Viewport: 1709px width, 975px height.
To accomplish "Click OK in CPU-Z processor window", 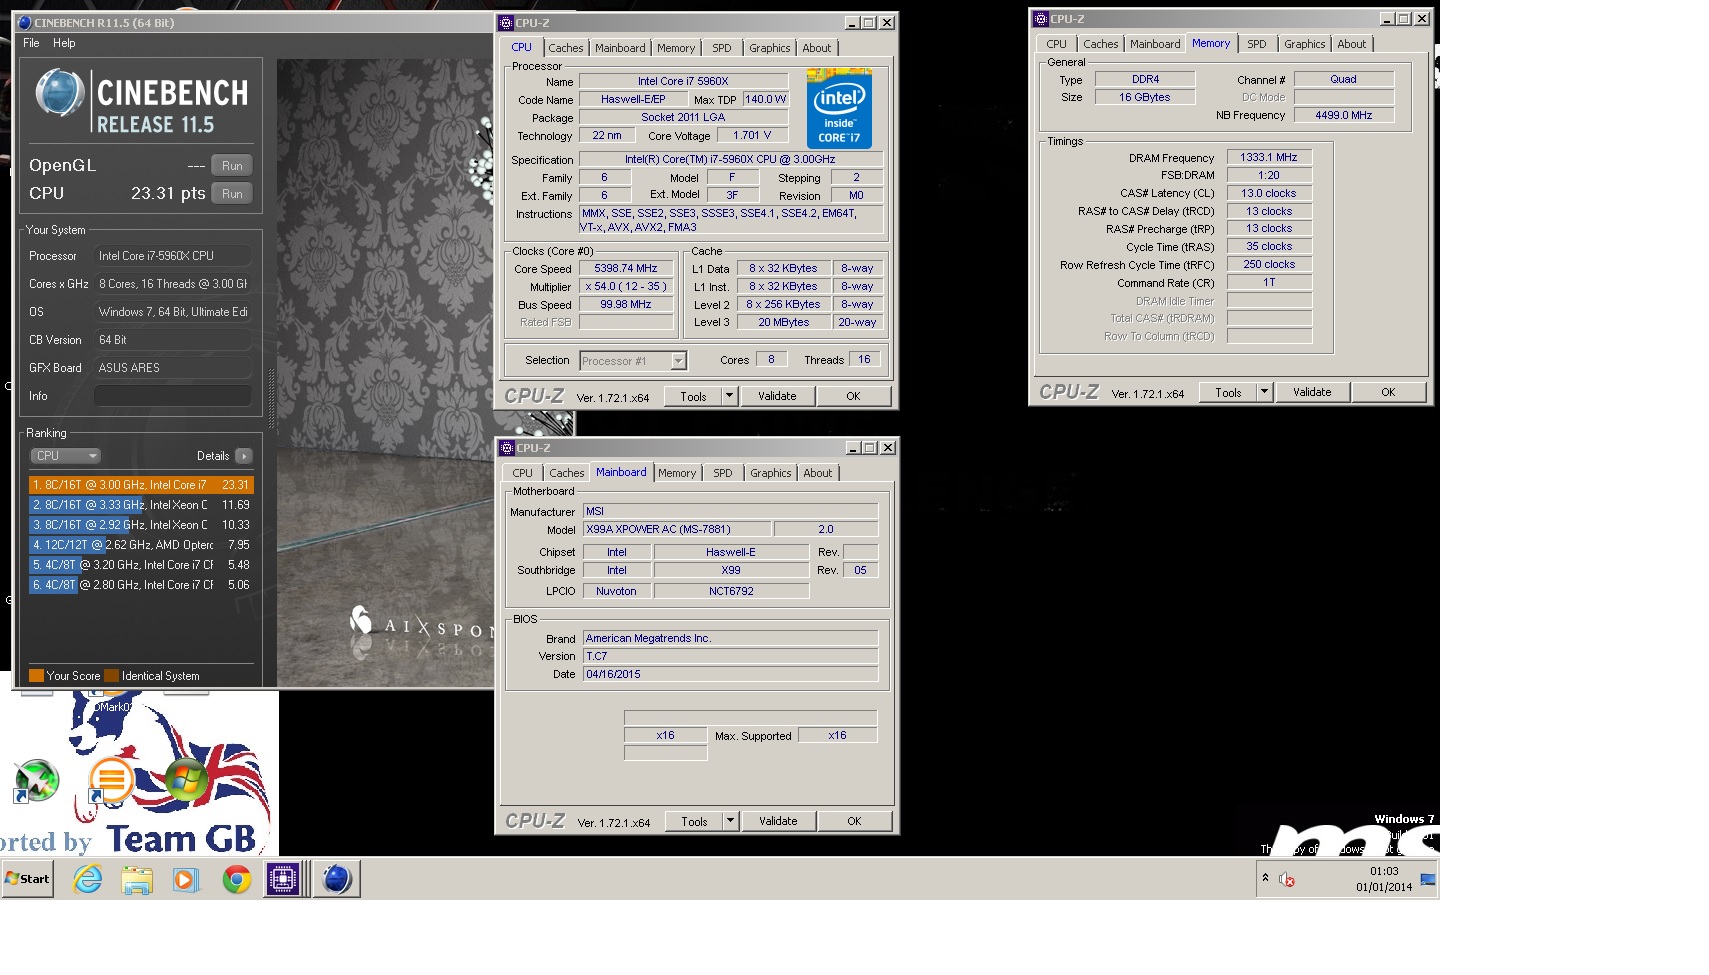I will pos(853,396).
